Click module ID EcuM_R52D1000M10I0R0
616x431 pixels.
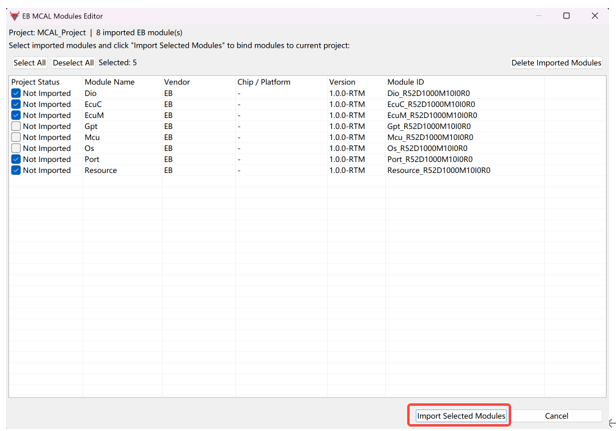432,115
